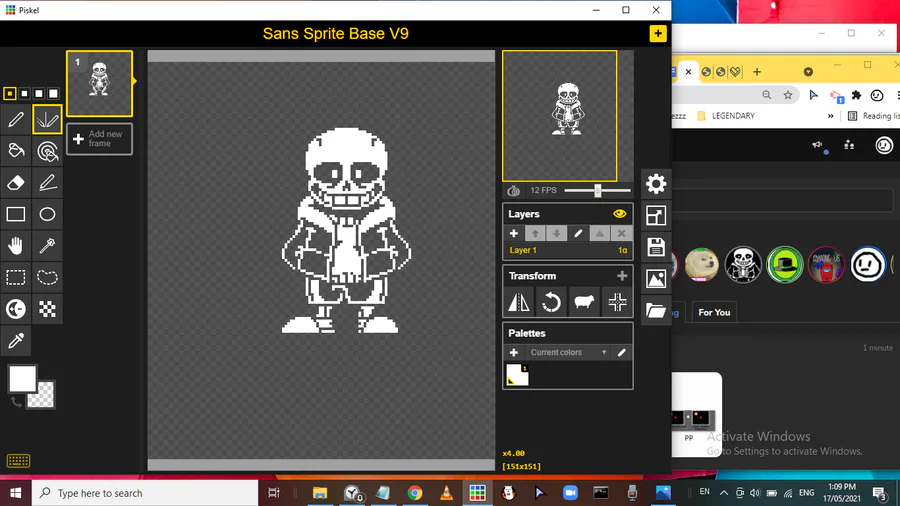This screenshot has width=900, height=506.
Task: Edit the current palette
Action: click(622, 352)
